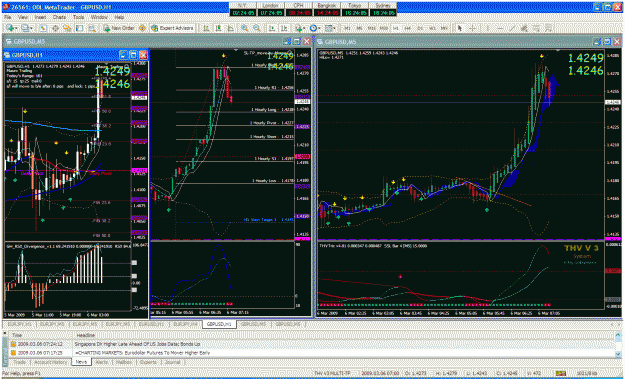The height and width of the screenshot is (379, 625).
Task: Open the Mailbox terminal tab
Action: tap(124, 363)
